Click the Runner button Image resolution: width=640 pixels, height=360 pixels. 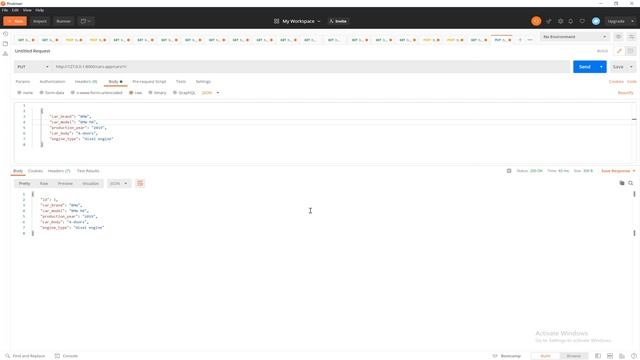click(63, 21)
